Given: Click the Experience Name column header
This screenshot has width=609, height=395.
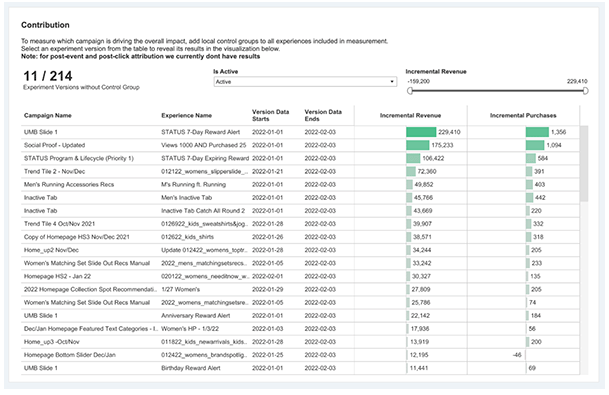Looking at the screenshot, I should 186,115.
